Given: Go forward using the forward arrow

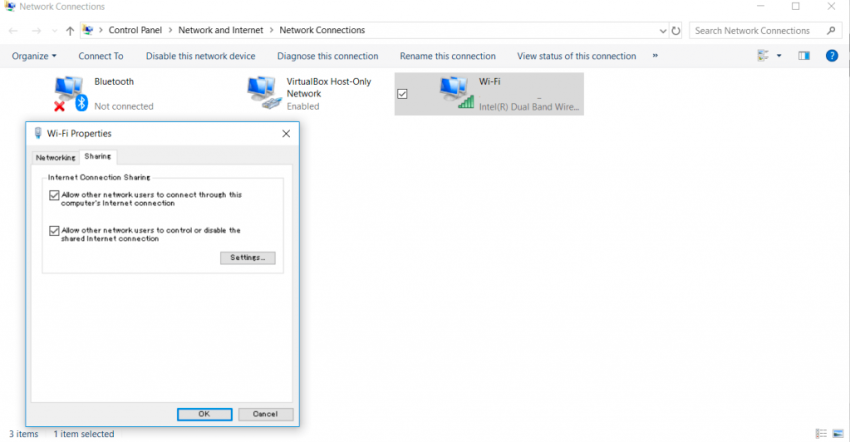Looking at the screenshot, I should [36, 31].
